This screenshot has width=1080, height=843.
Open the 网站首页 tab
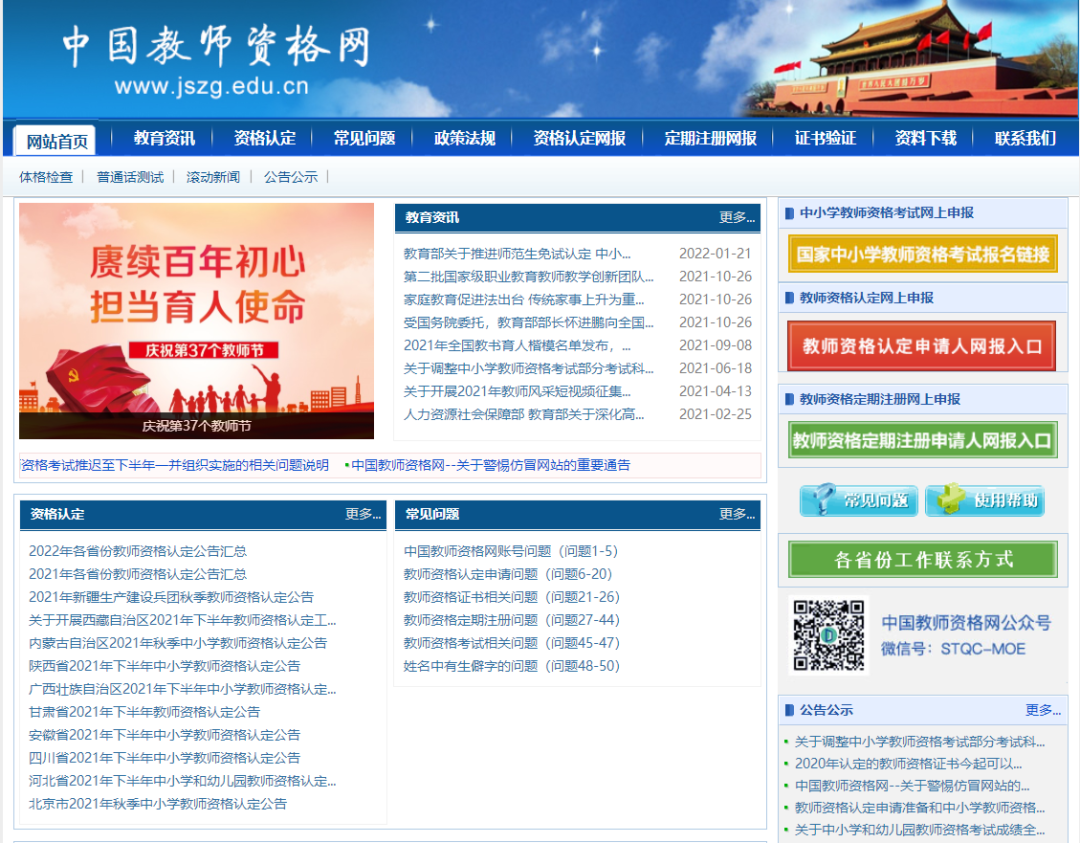56,140
